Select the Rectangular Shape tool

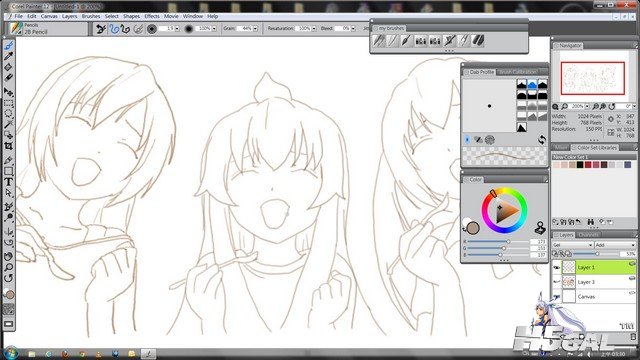click(x=9, y=171)
